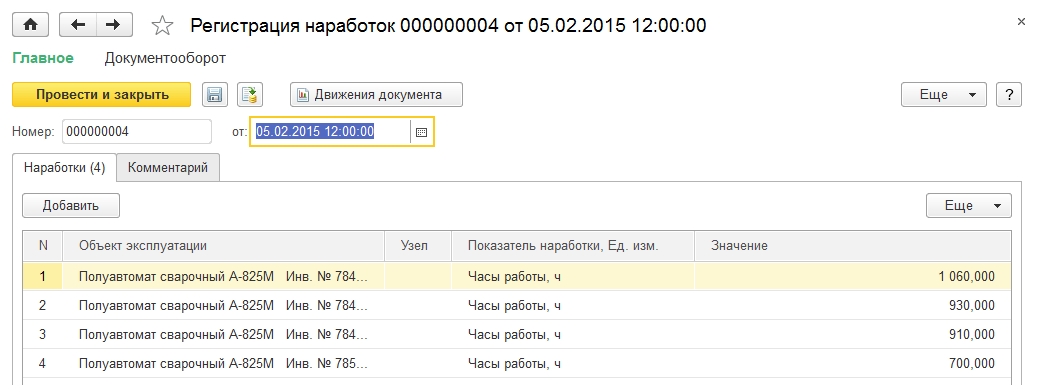
Task: Navigate forward with the right arrow
Action: (114, 25)
